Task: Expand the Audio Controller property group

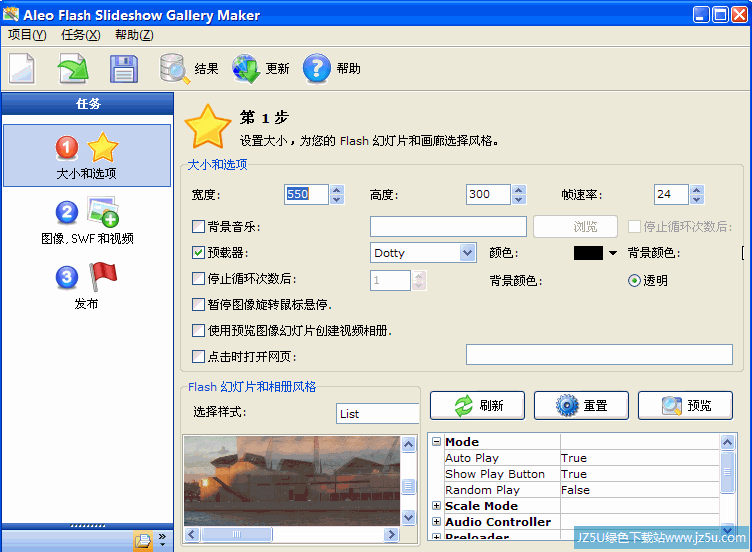Action: (x=436, y=521)
